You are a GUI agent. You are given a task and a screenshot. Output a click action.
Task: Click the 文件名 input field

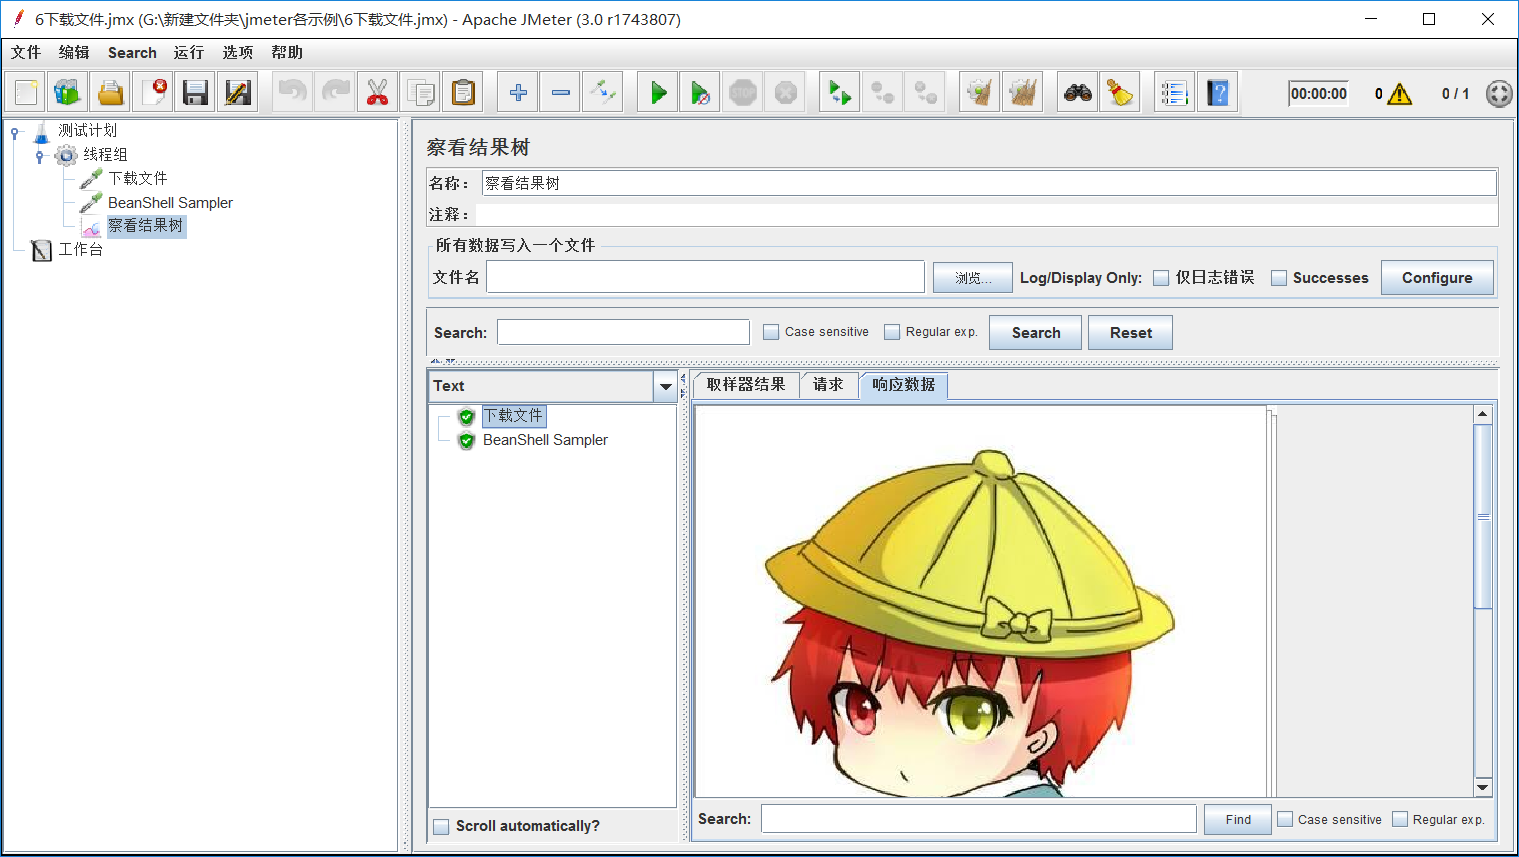705,277
